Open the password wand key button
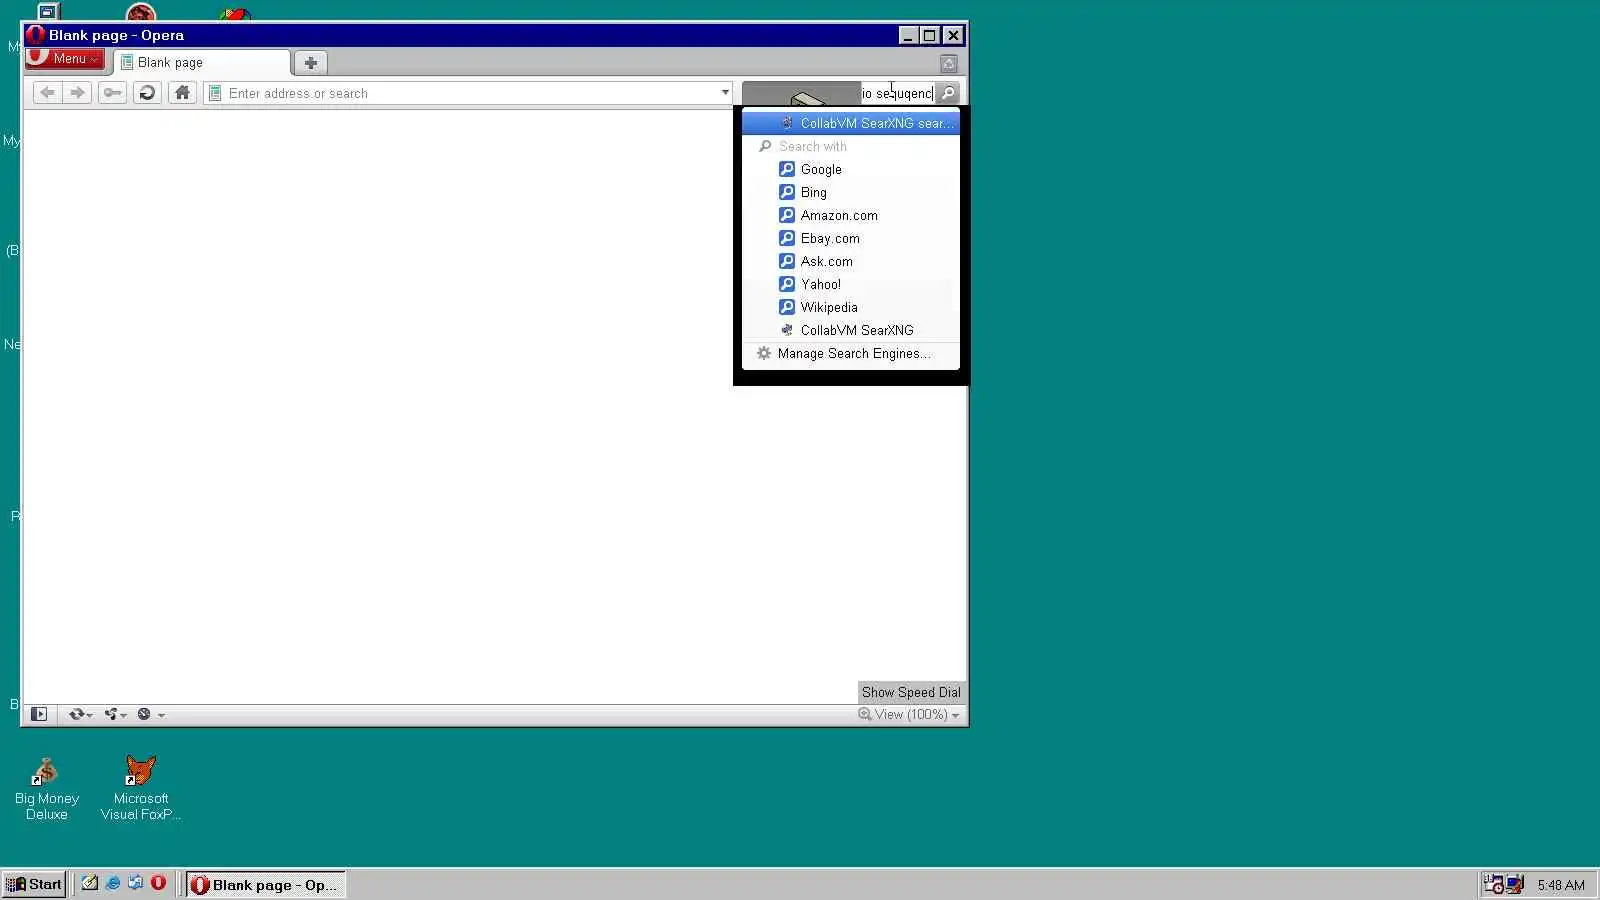The image size is (1600, 900). click(112, 93)
